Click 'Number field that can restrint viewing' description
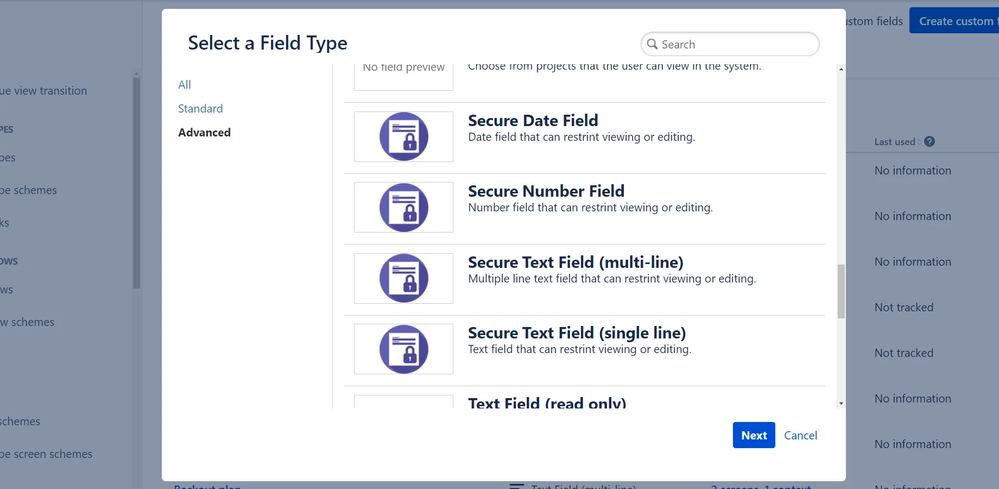Screen dimensions: 999x489 [x=590, y=208]
